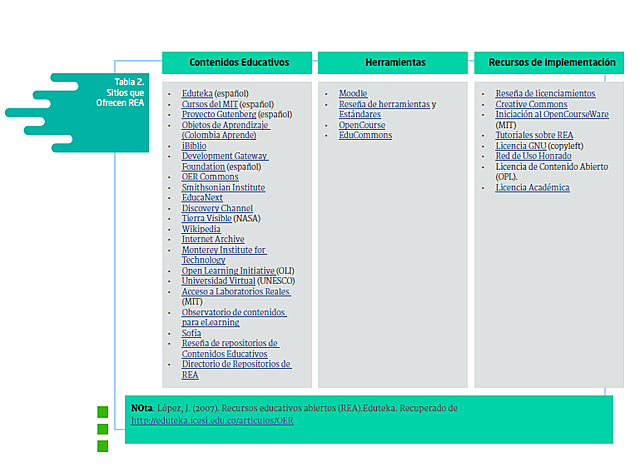This screenshot has width=640, height=467.
Task: Open Monterey Institute for Technology link
Action: [x=224, y=255]
